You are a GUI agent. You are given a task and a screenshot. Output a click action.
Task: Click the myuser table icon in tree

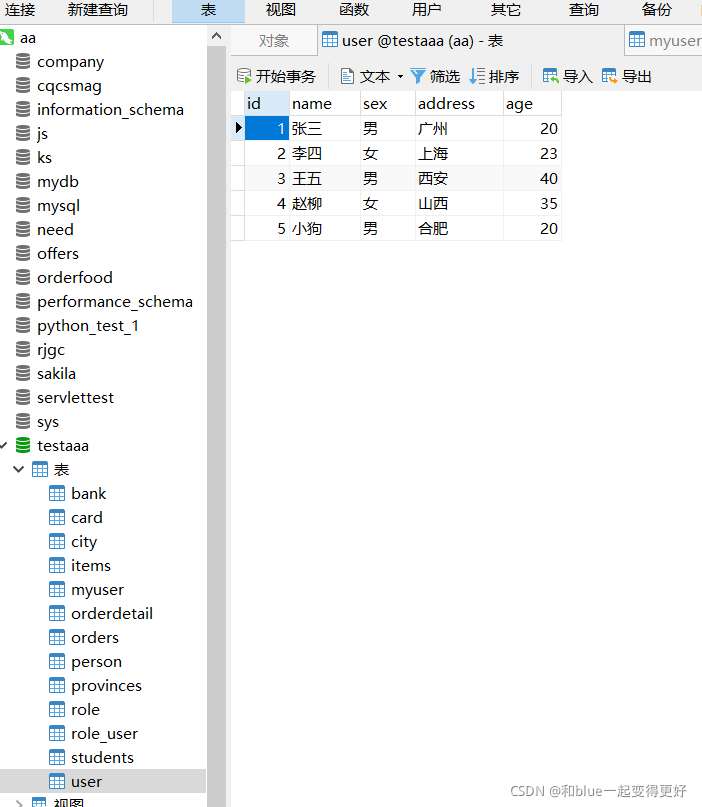tap(57, 590)
